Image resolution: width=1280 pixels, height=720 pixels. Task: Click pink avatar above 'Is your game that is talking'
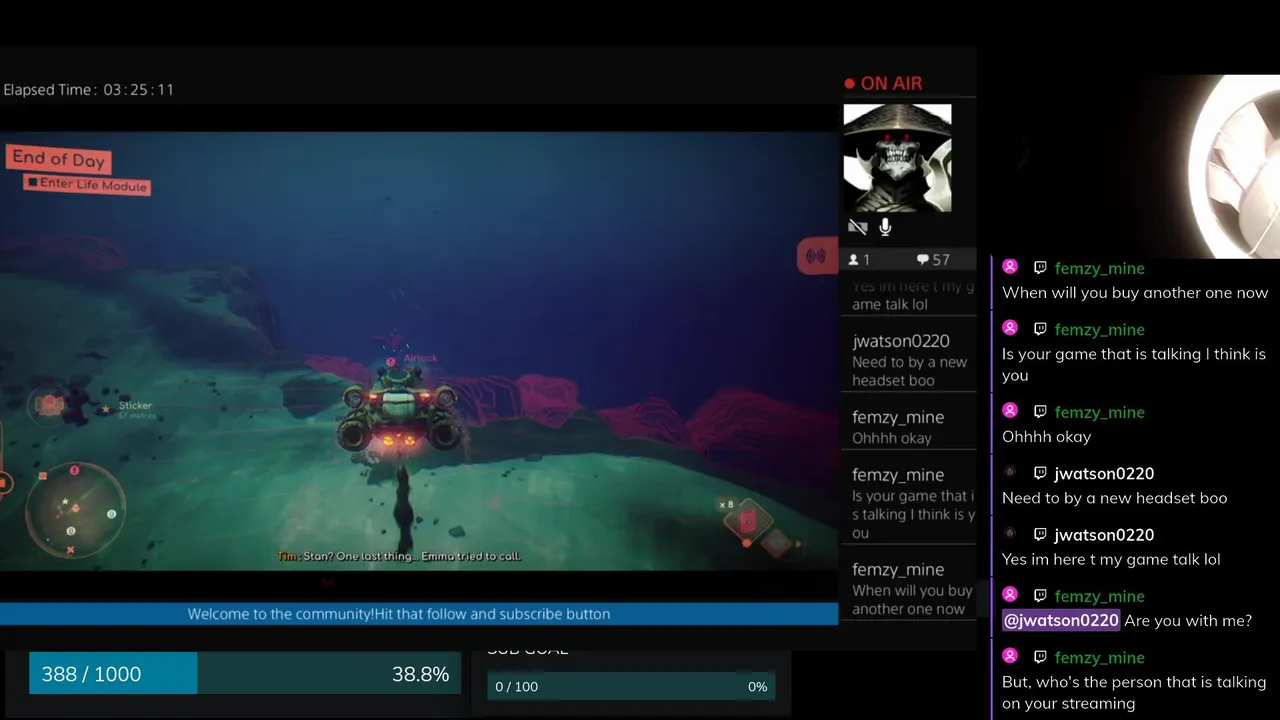(x=1010, y=327)
